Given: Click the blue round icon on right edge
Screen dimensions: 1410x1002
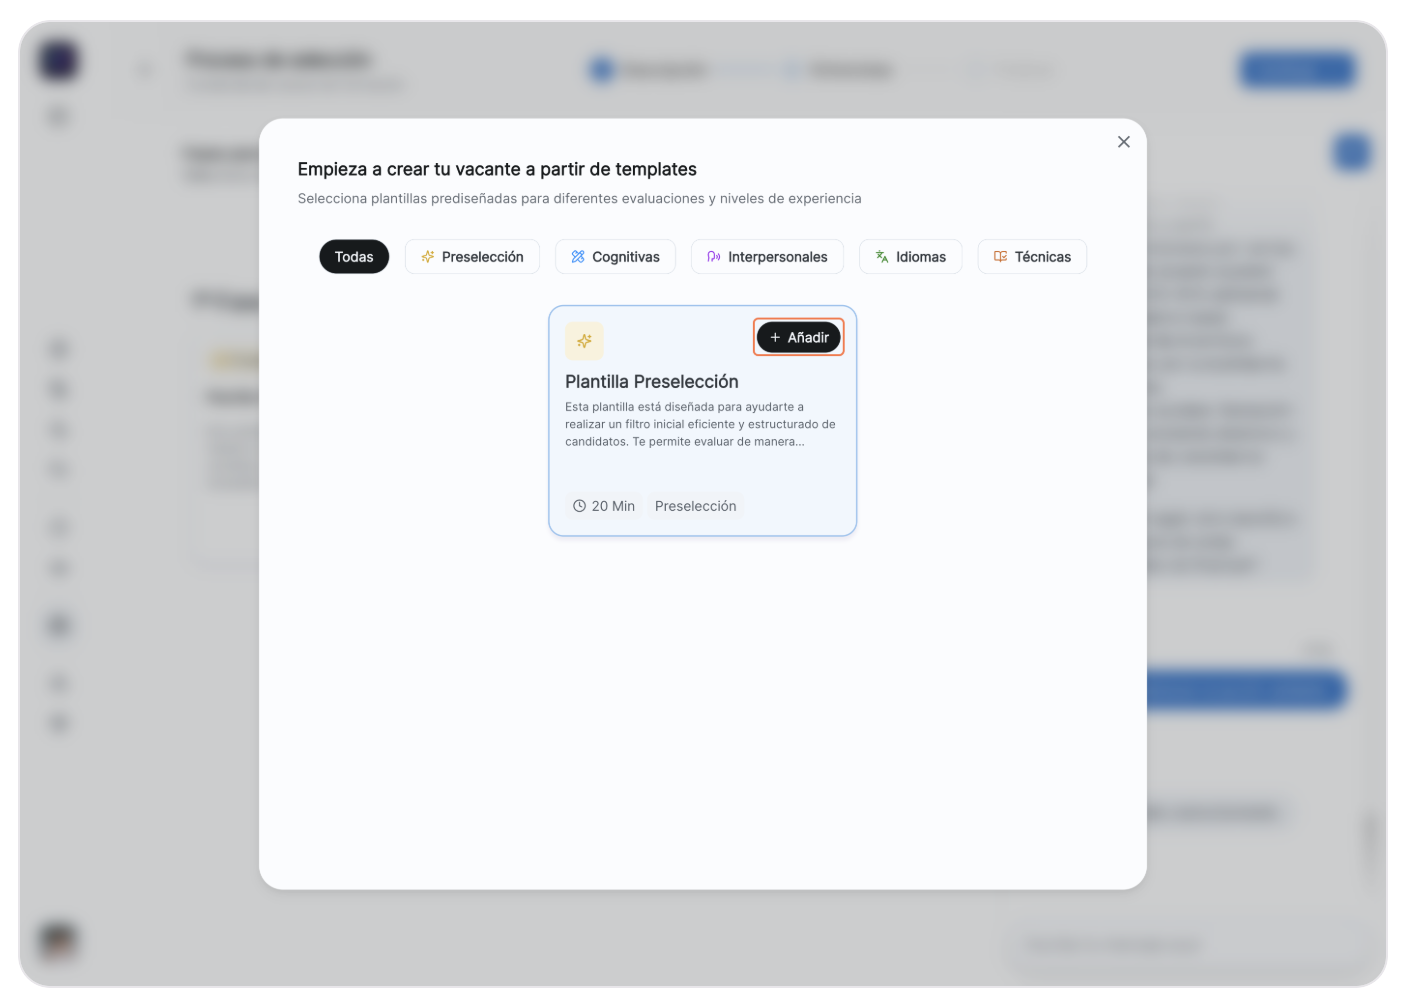Looking at the screenshot, I should 1352,153.
